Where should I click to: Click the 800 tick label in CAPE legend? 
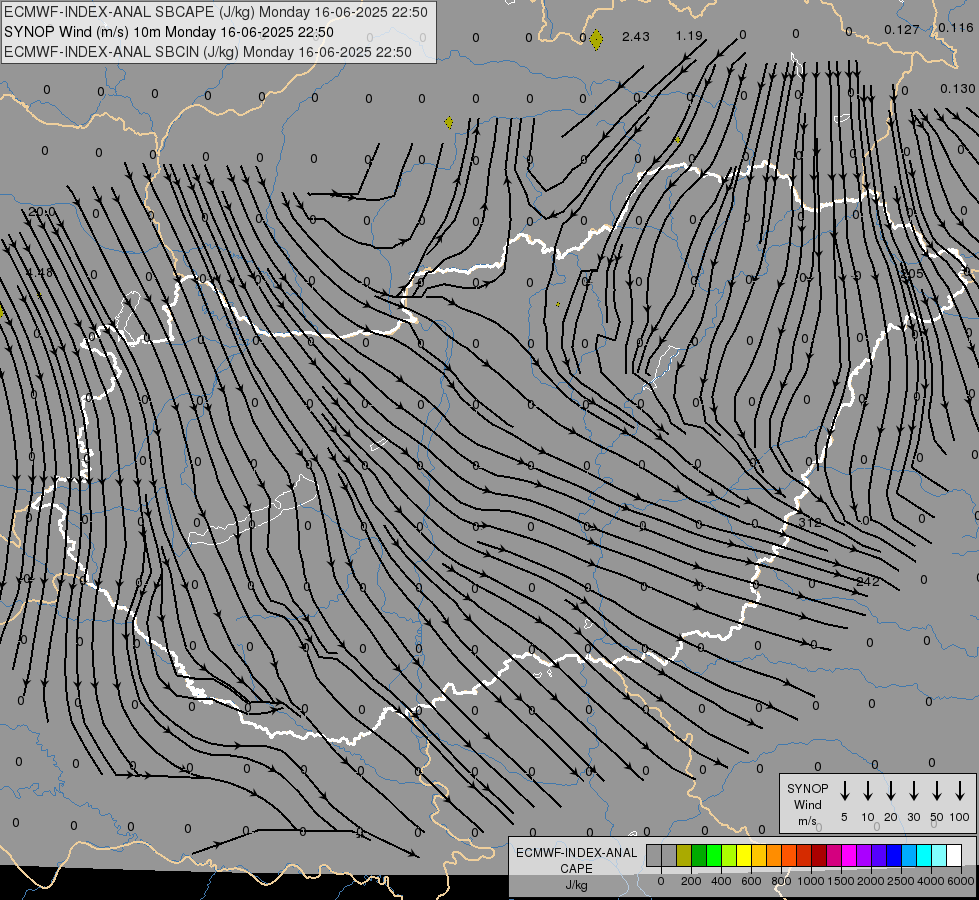pos(781,881)
